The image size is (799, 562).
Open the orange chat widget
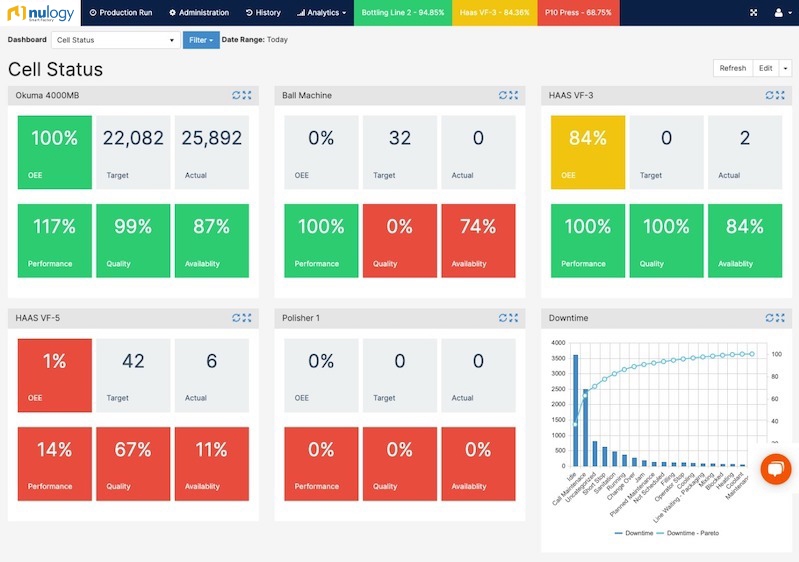(776, 469)
